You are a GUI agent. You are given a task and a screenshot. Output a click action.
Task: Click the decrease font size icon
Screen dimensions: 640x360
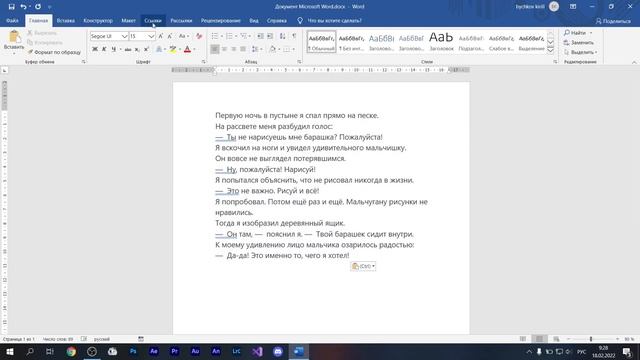tap(170, 36)
